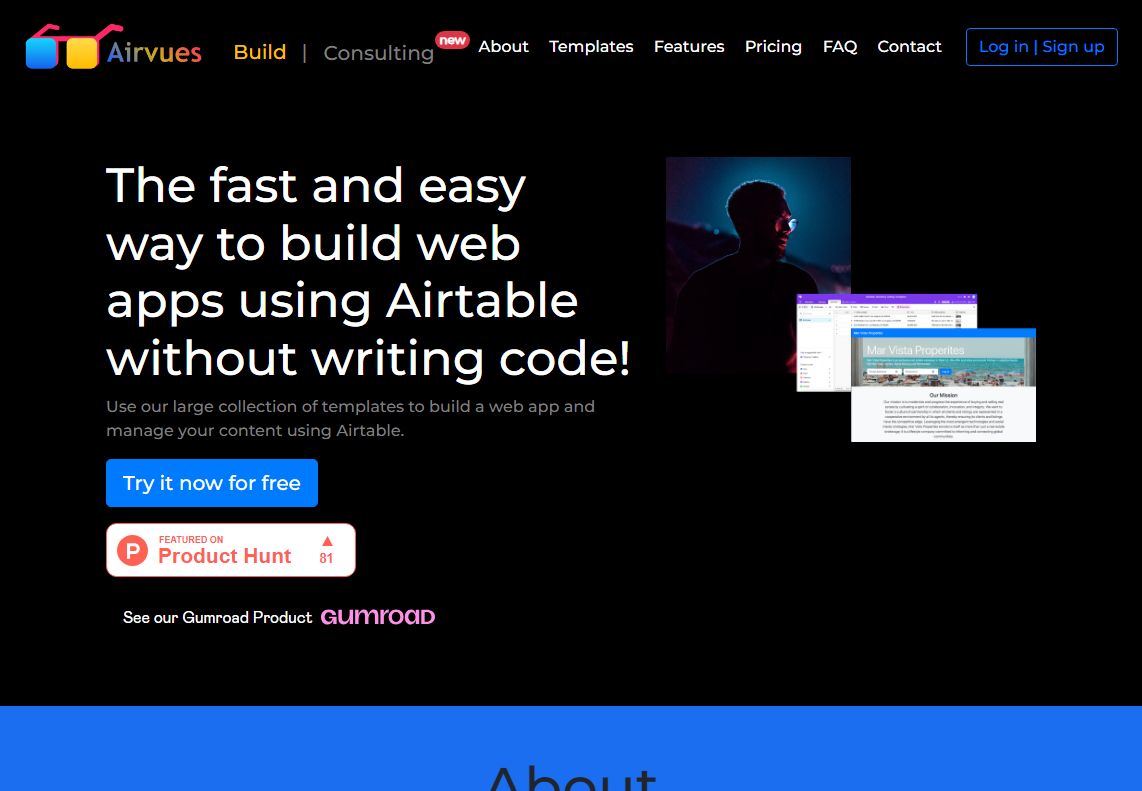The height and width of the screenshot is (791, 1142).
Task: Click the Airvues sunglasses logo icon
Action: (74, 47)
